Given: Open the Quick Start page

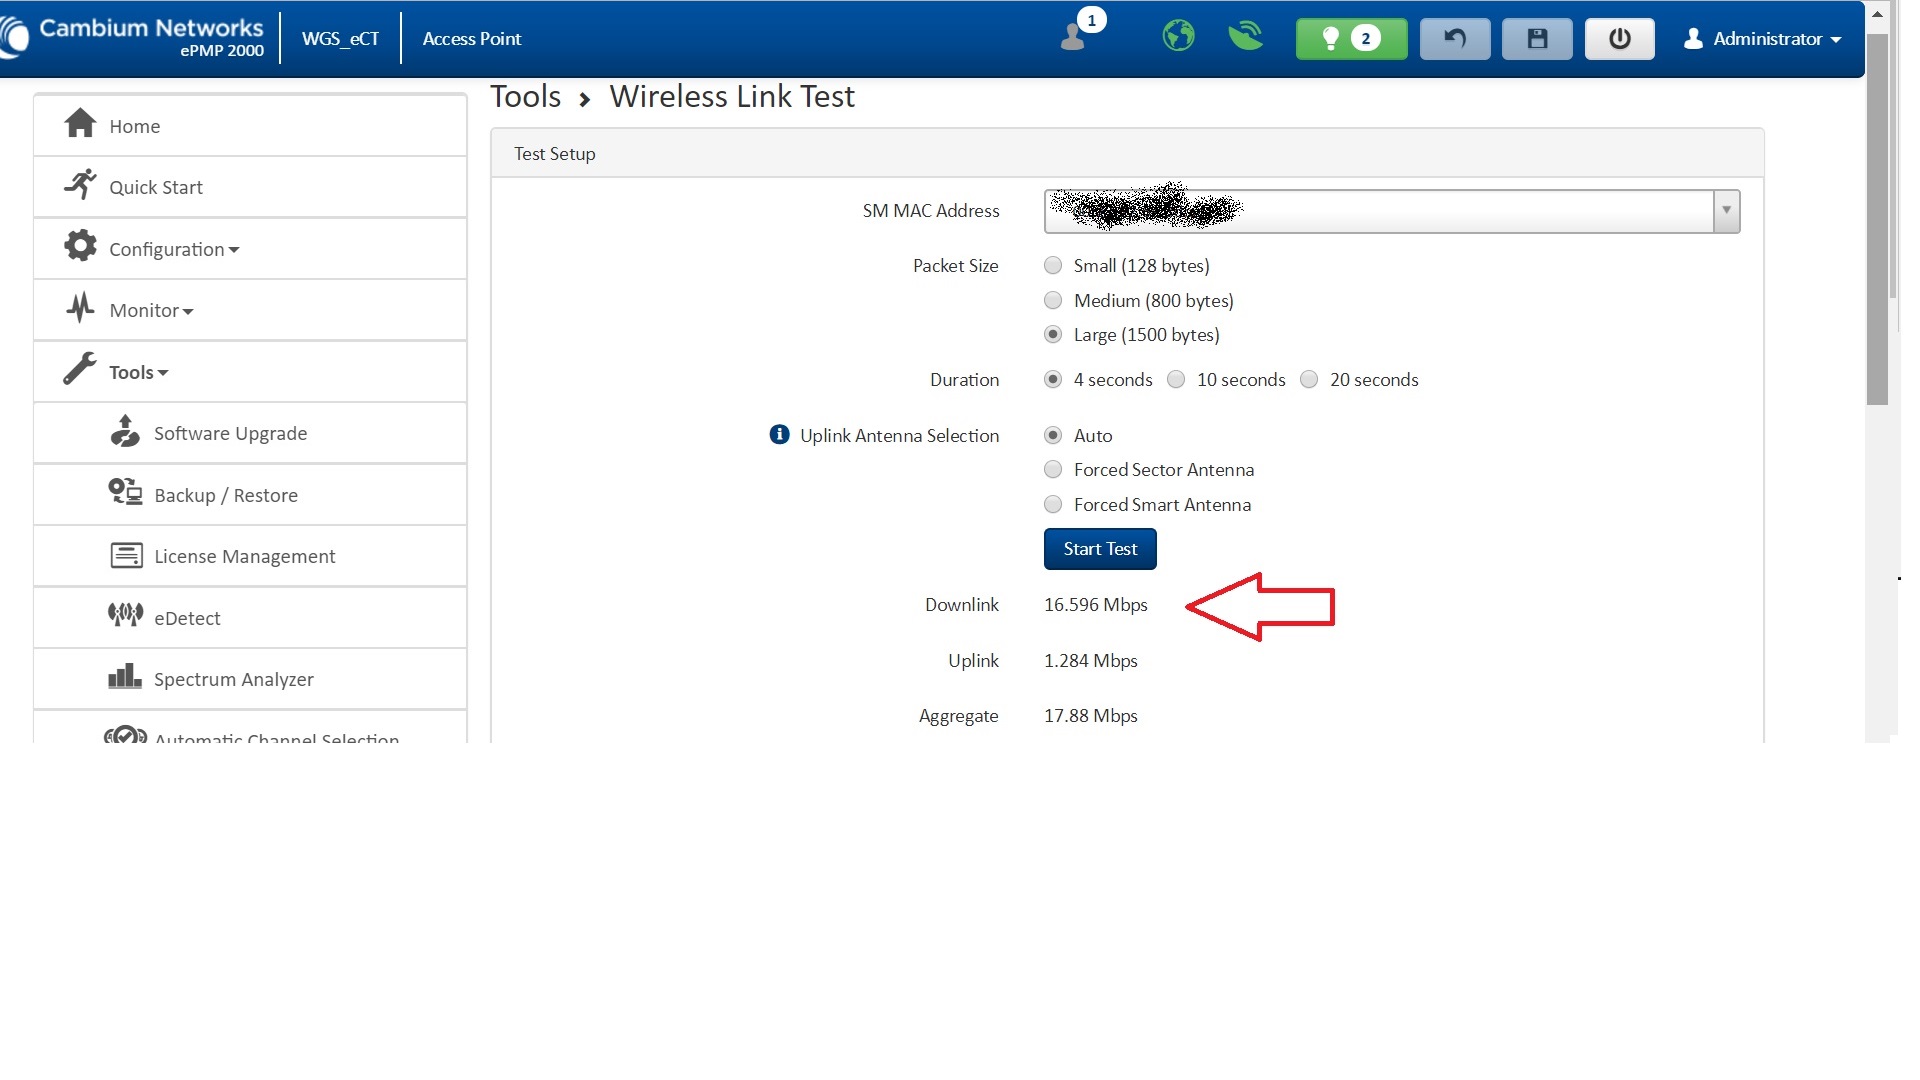Looking at the screenshot, I should click(x=156, y=187).
